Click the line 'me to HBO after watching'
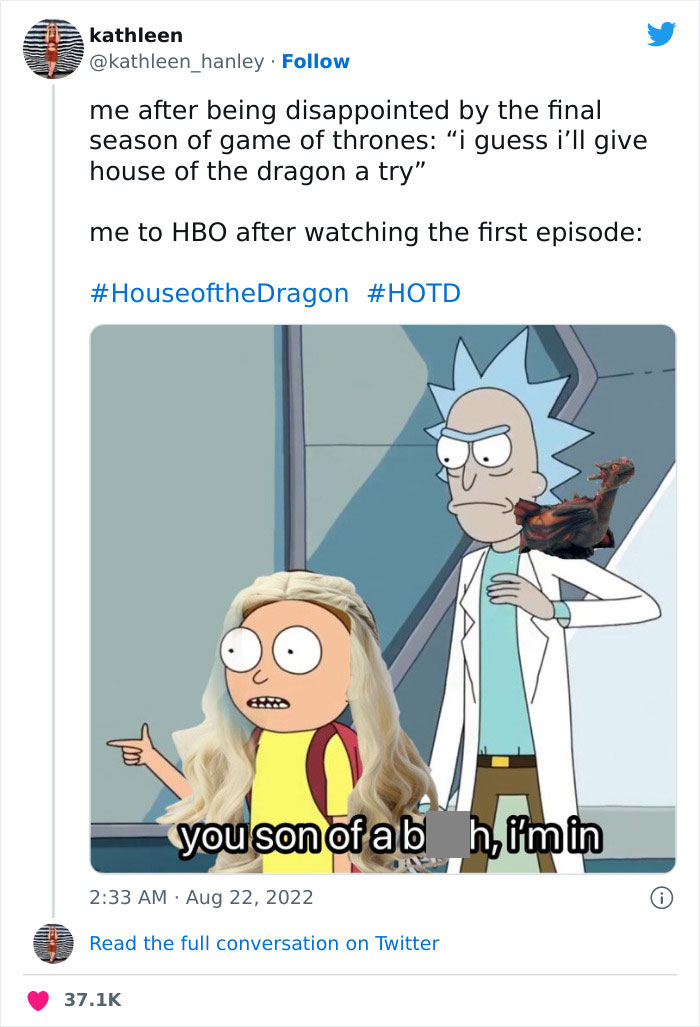700x1027 pixels. (366, 233)
